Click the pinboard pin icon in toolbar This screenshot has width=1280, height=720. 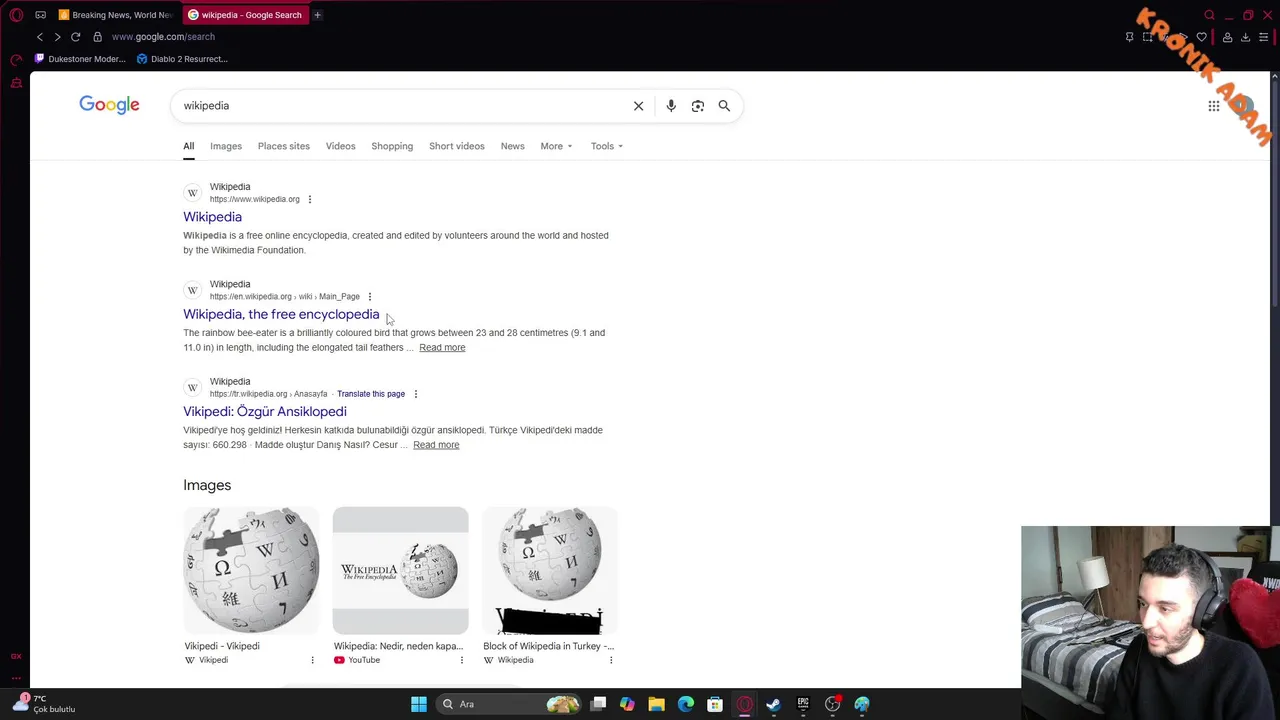click(1129, 37)
